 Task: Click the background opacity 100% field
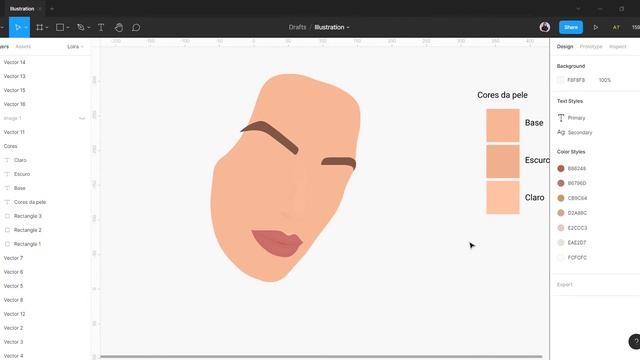pyautogui.click(x=605, y=80)
